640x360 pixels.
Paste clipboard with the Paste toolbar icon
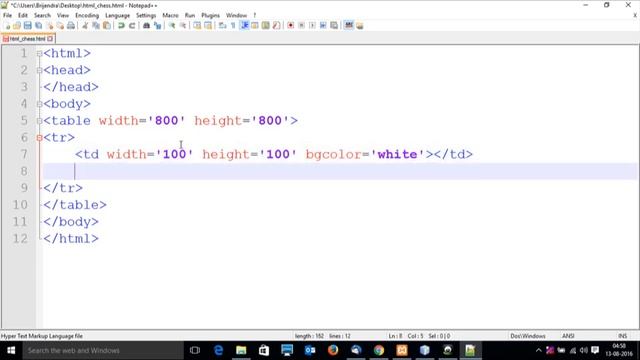click(107, 25)
